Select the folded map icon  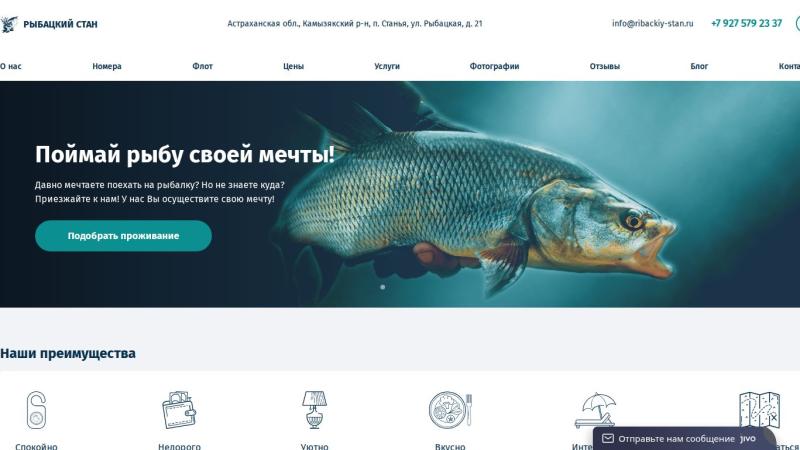click(x=760, y=410)
